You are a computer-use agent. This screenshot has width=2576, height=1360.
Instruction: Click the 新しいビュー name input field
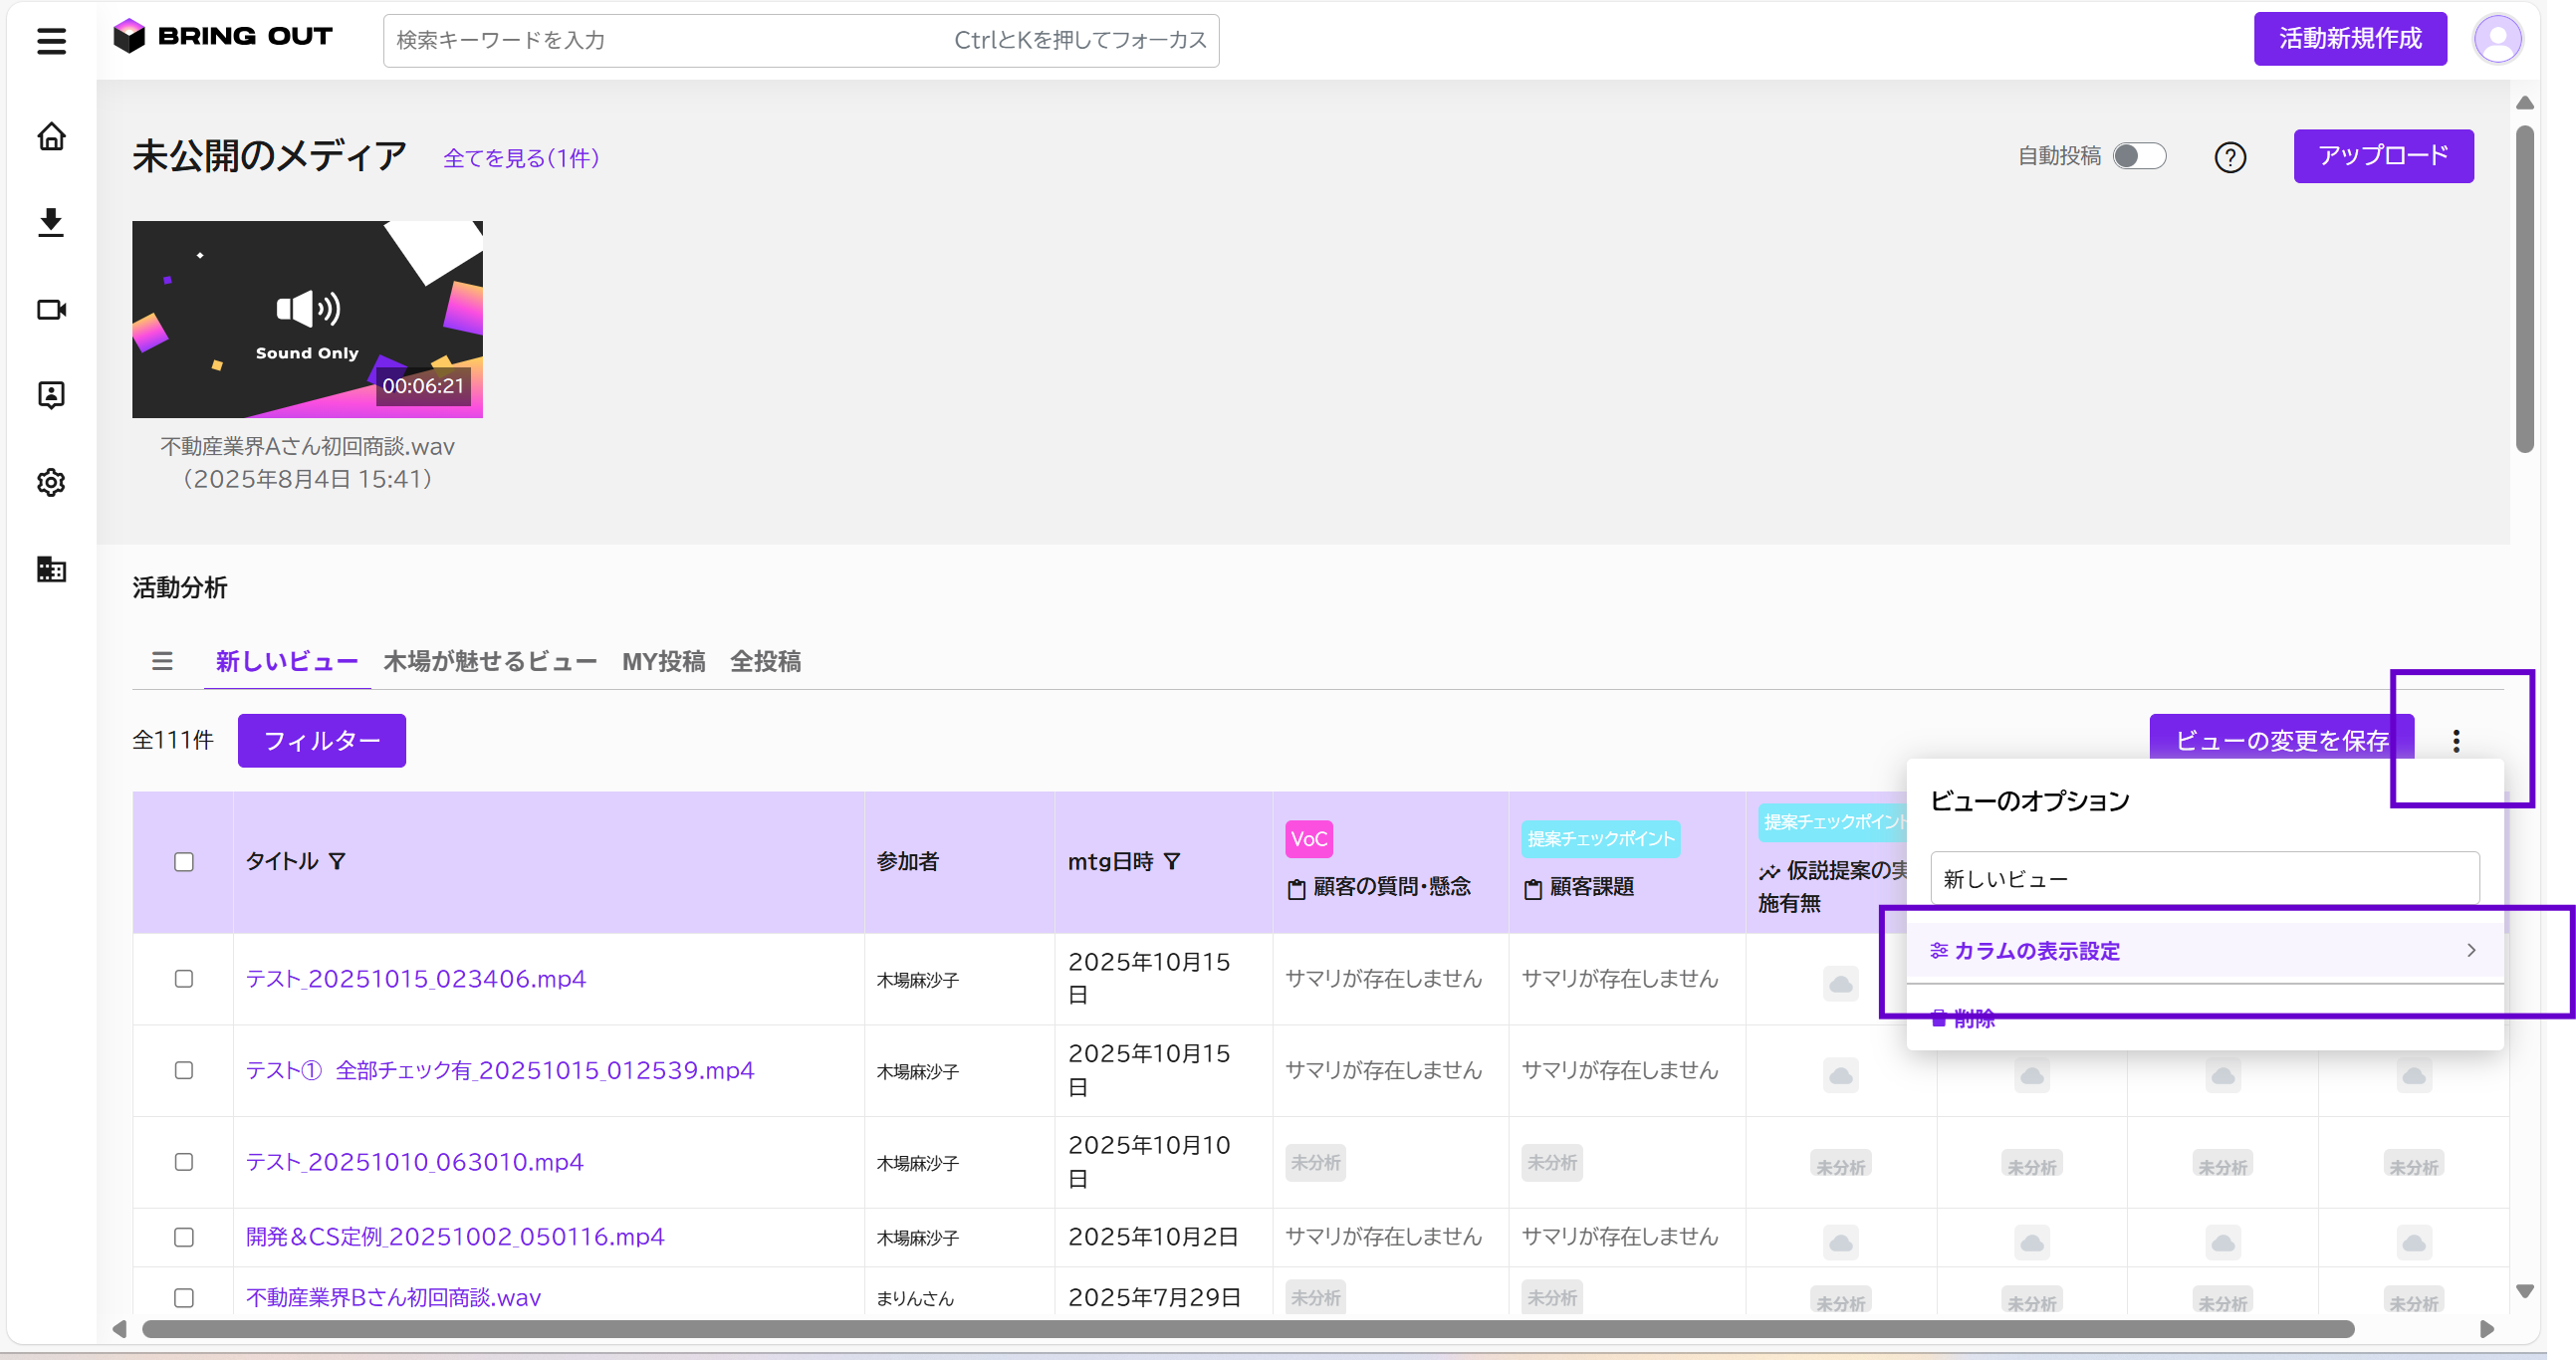point(2204,879)
